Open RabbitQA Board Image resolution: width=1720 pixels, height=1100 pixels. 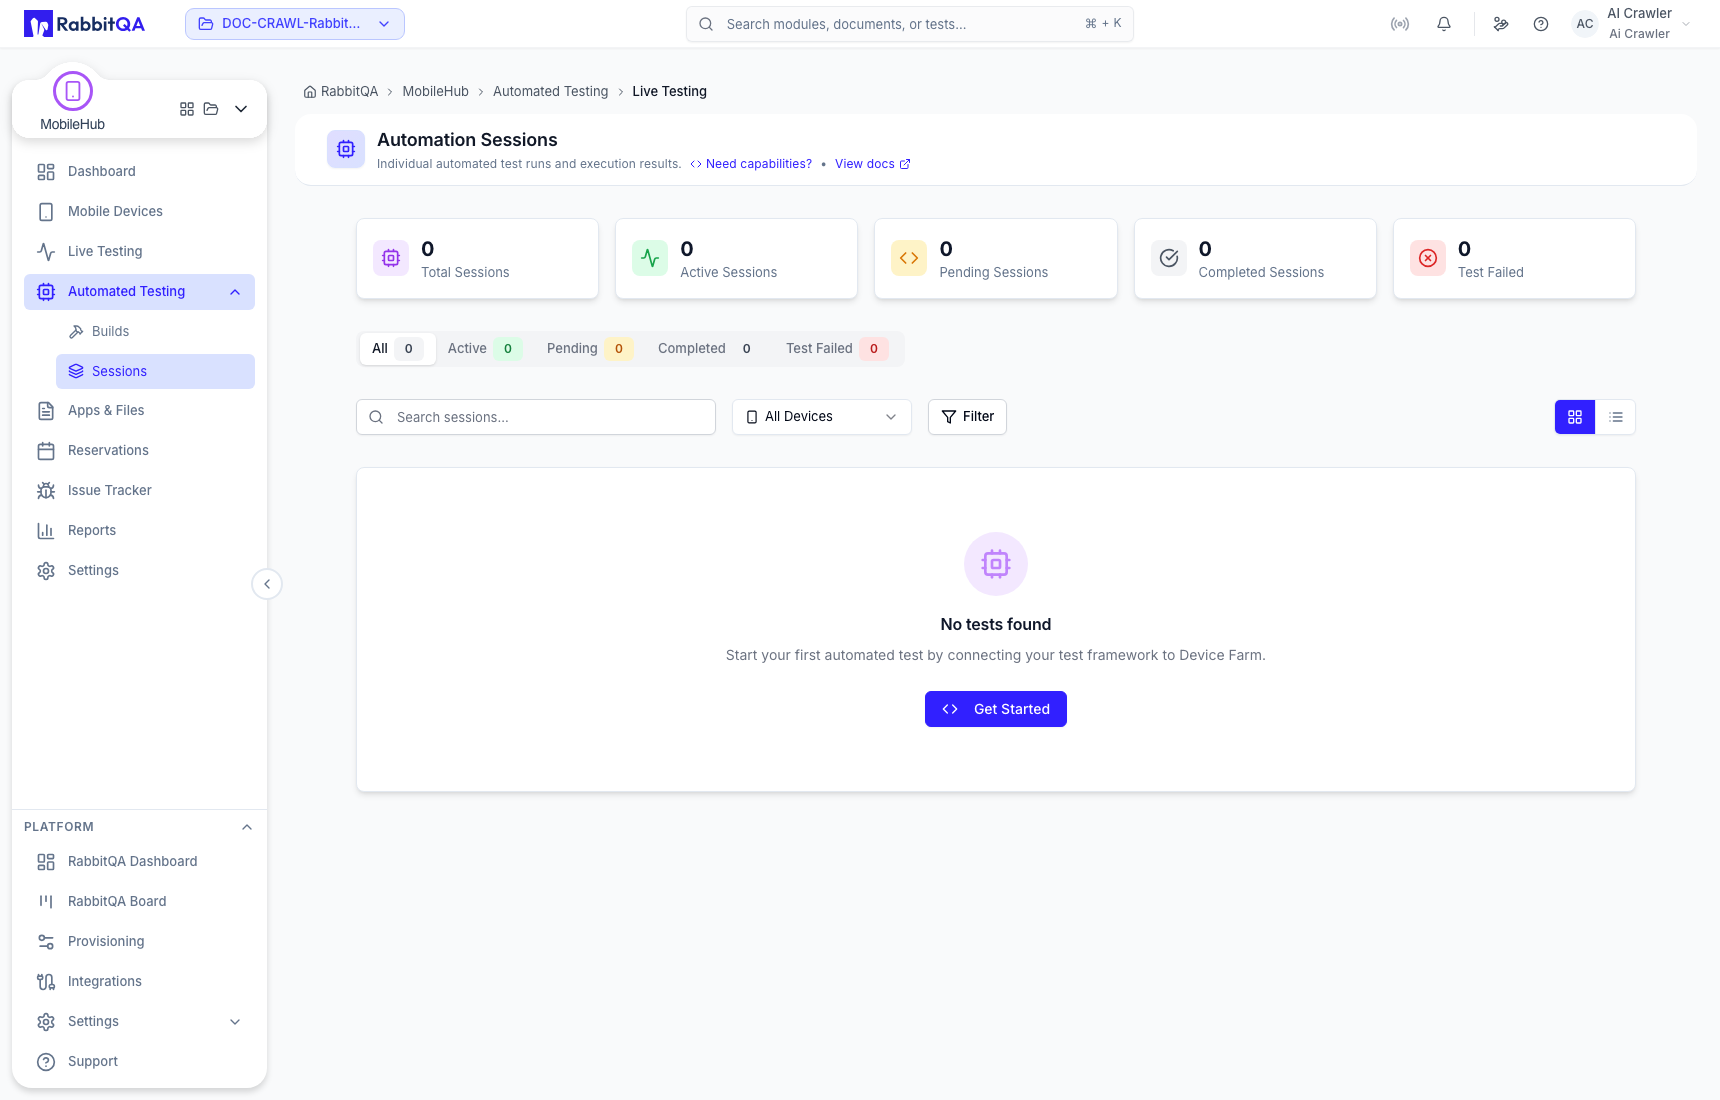139,902
